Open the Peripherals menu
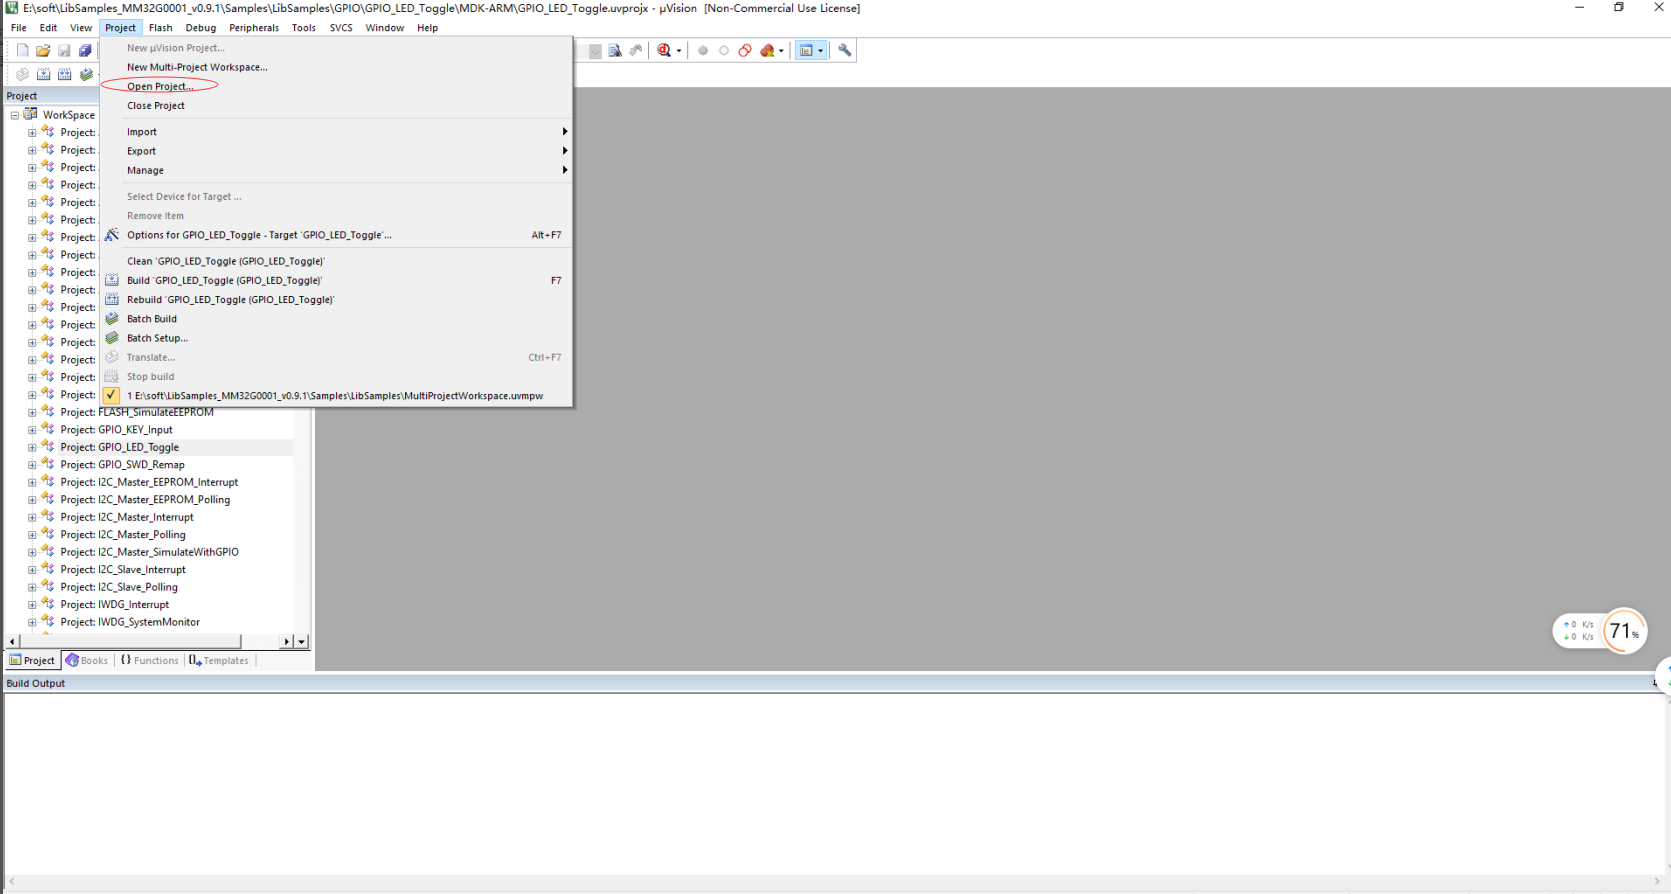Viewport: 1671px width, 894px height. 254,28
